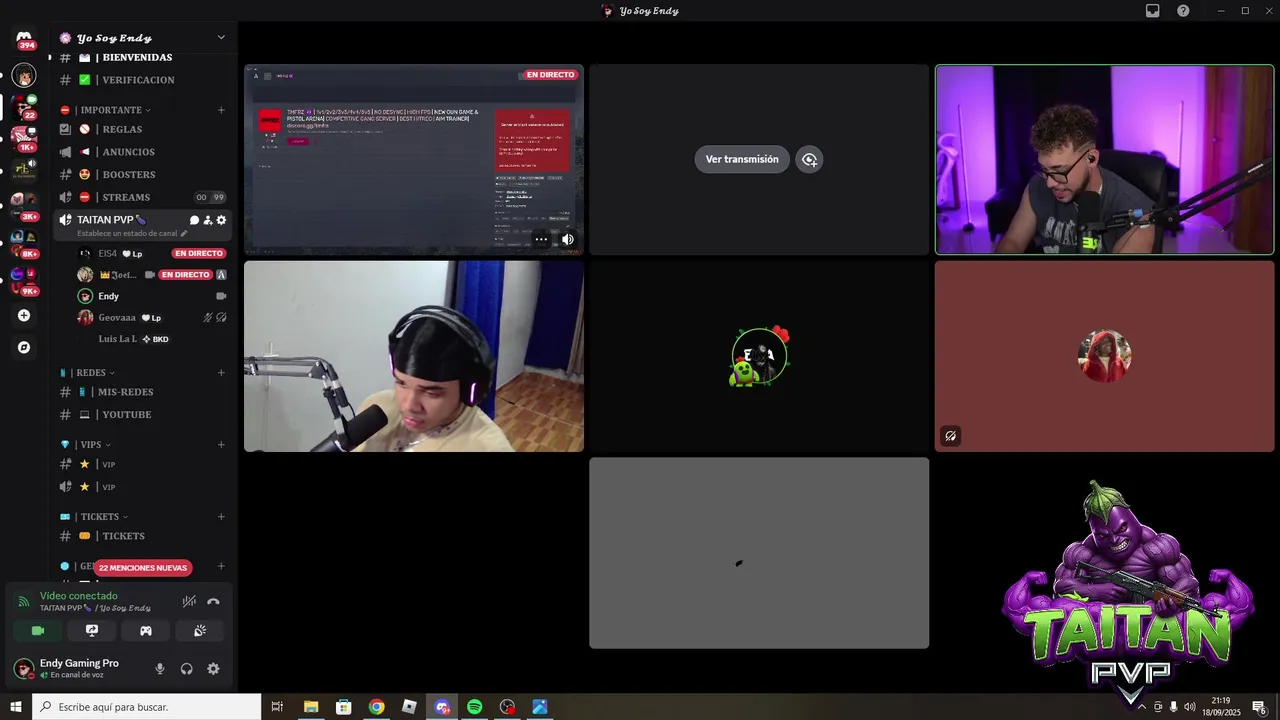Screen dimensions: 1280x720
Task: Collapse the VIPS category
Action: click(x=88, y=445)
